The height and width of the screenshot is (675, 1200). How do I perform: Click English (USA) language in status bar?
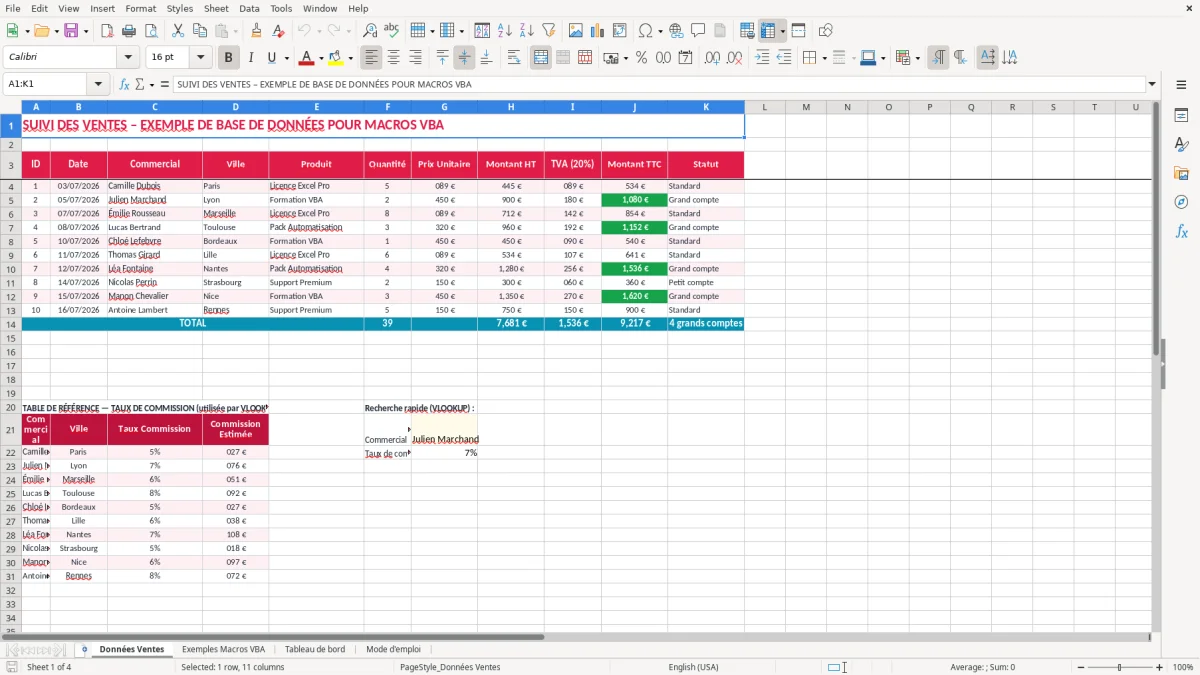point(693,667)
